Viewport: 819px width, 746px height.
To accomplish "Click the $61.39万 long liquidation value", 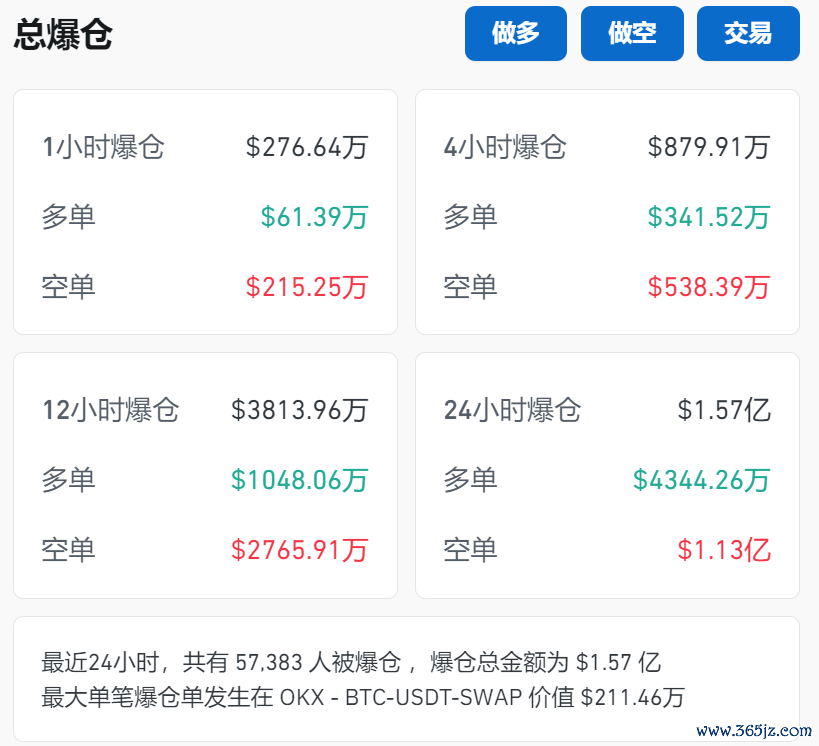I will tap(314, 217).
